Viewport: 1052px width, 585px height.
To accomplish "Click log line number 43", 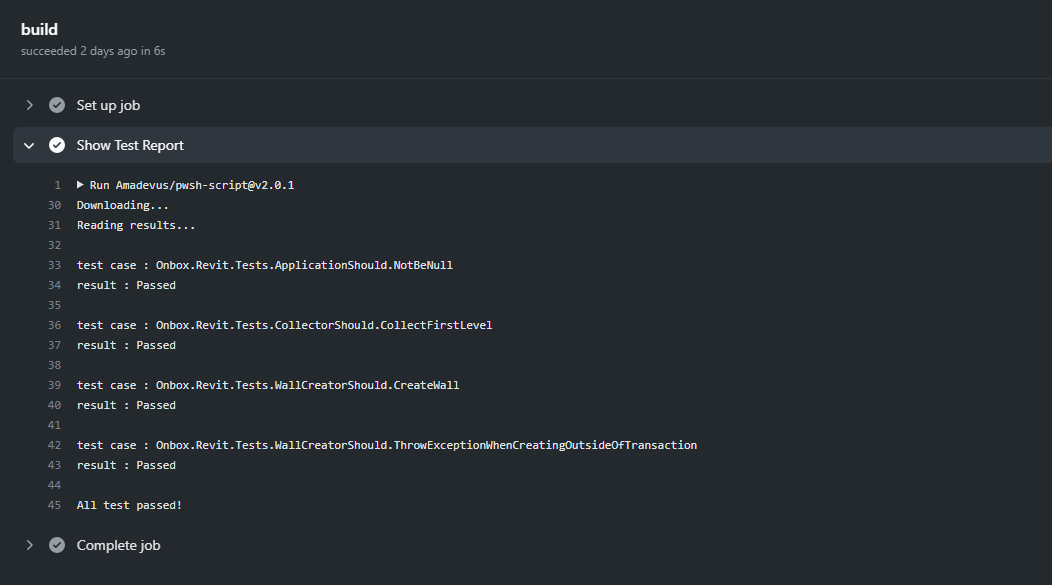I will click(54, 466).
